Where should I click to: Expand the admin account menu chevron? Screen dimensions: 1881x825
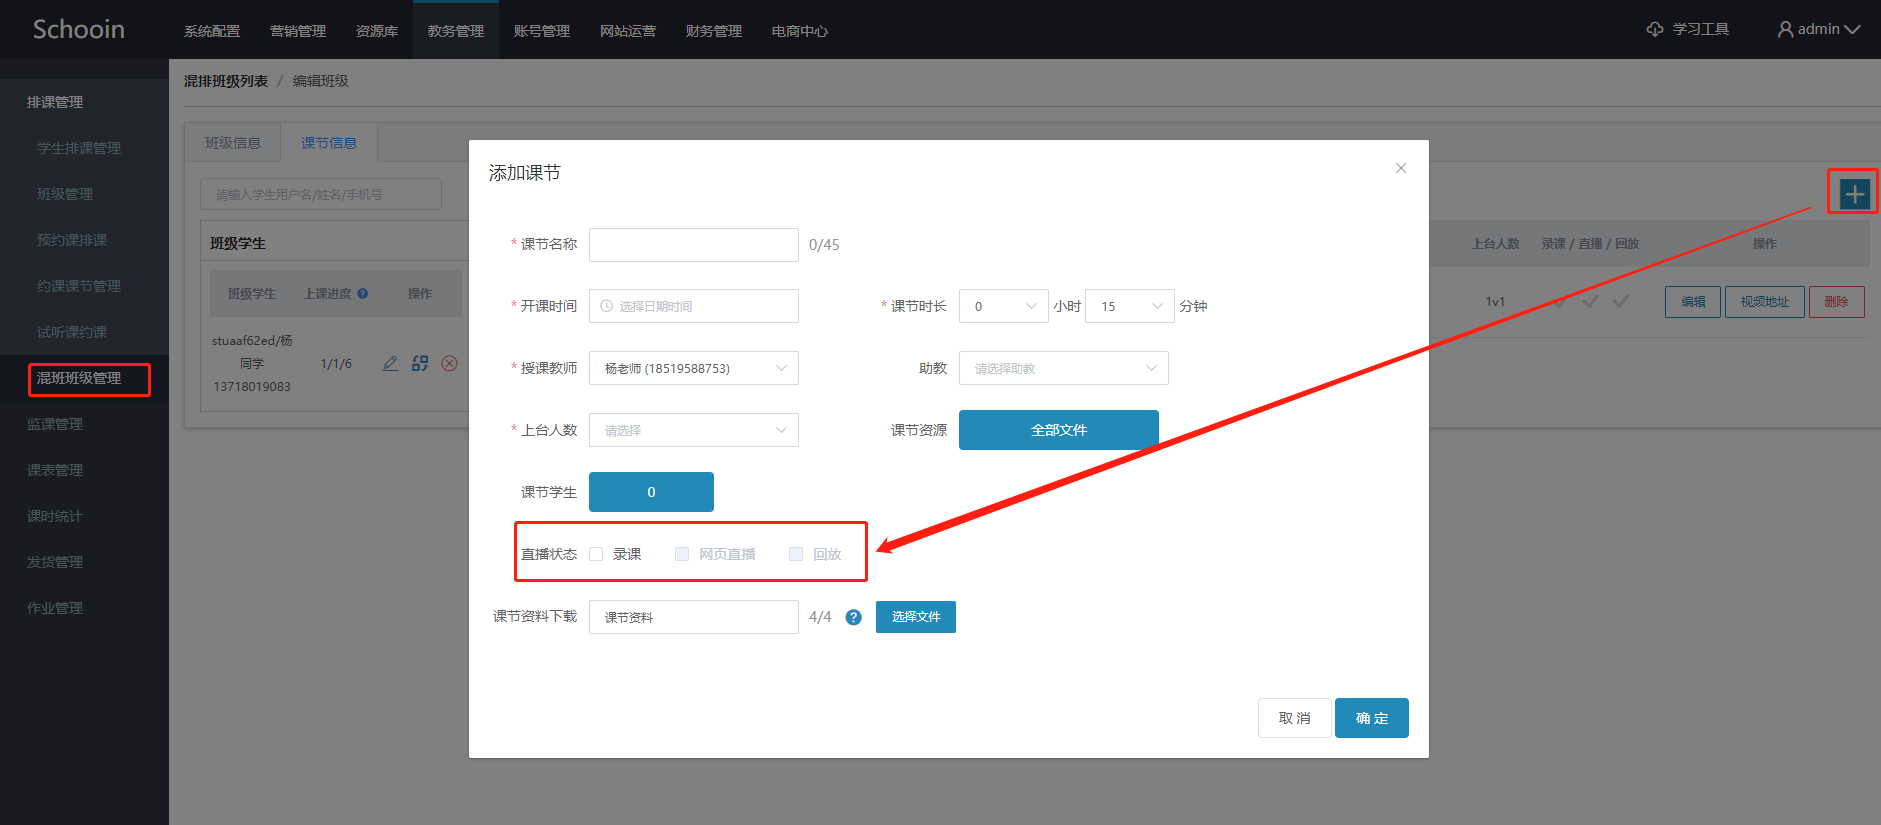1852,30
